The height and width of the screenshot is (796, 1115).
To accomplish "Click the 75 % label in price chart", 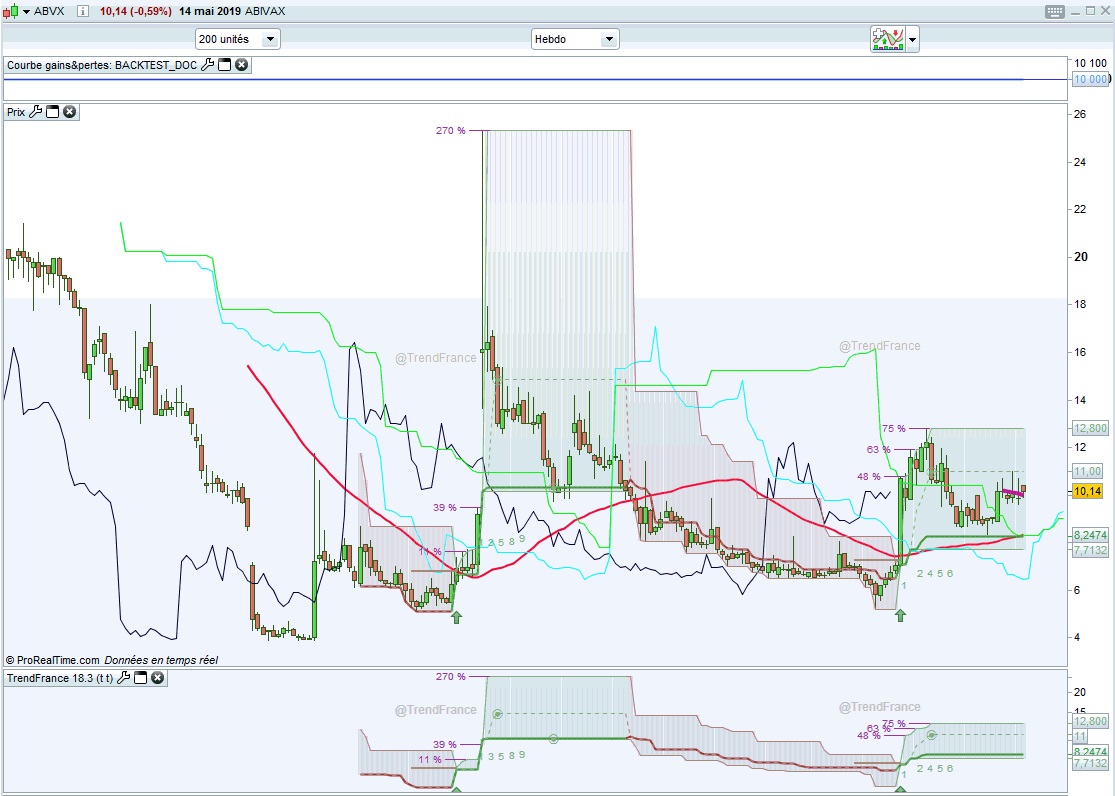I will coord(894,428).
